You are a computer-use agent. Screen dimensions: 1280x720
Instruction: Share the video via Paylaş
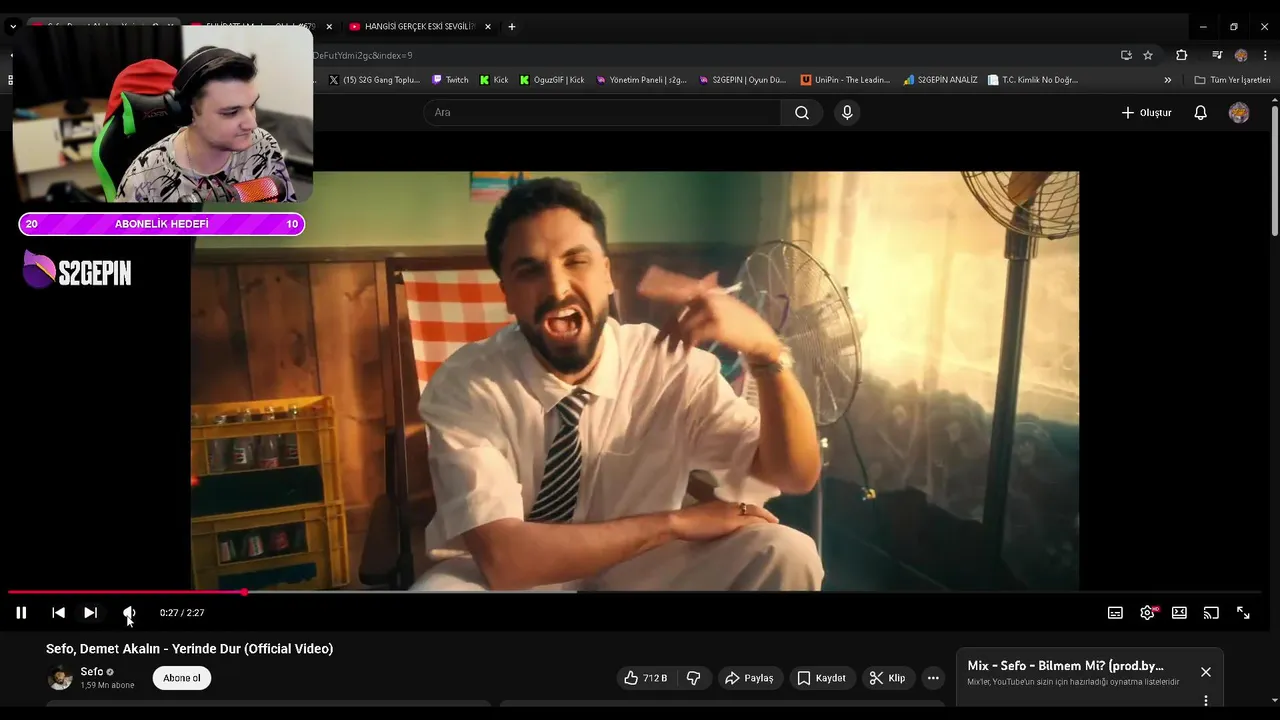pos(749,678)
